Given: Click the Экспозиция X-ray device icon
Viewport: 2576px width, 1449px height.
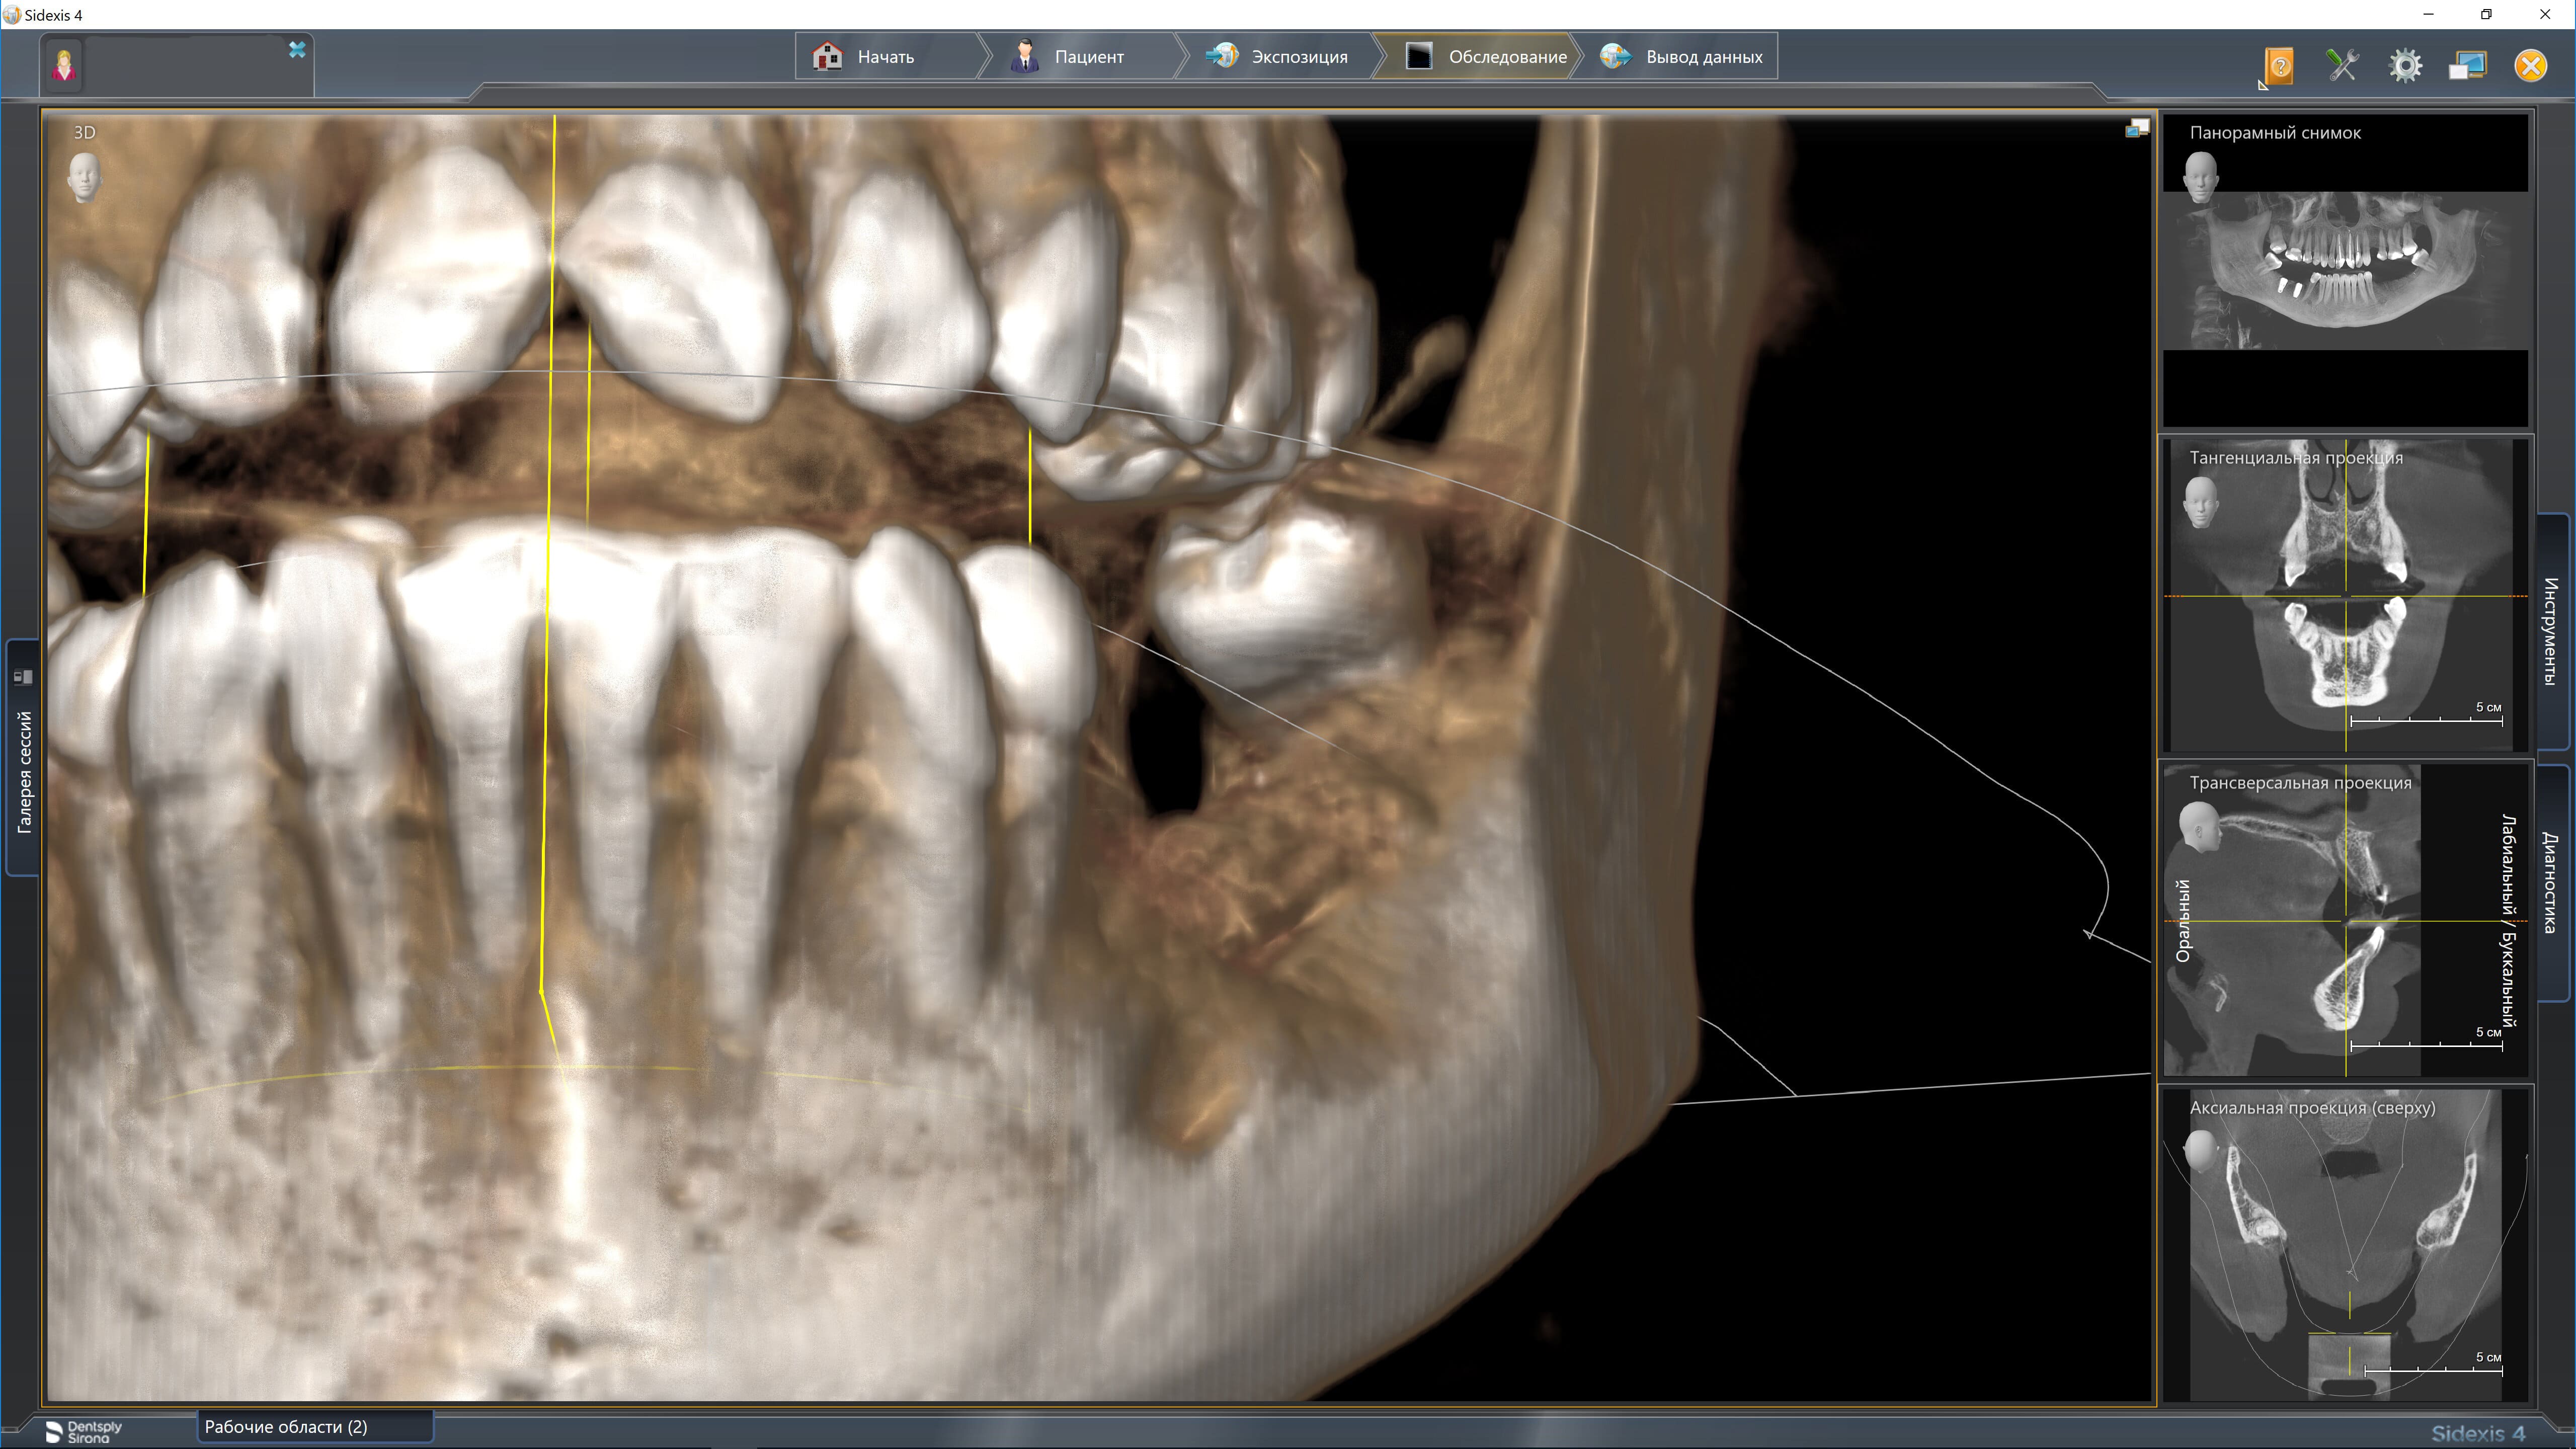Looking at the screenshot, I should coord(1222,56).
